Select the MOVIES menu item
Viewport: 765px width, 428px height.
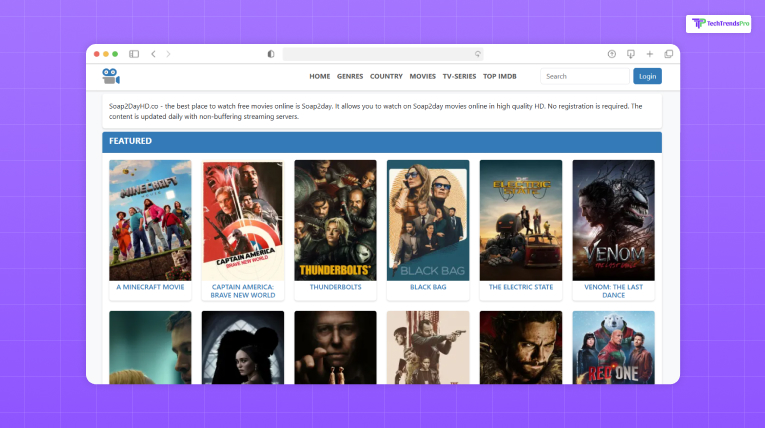click(423, 76)
